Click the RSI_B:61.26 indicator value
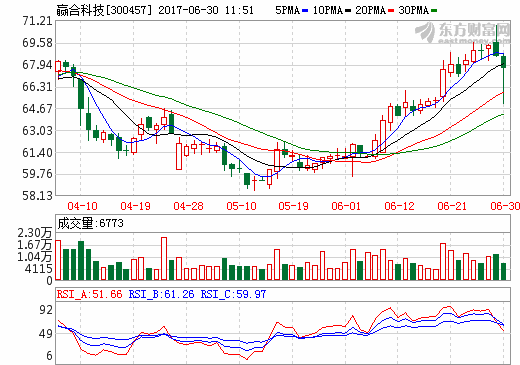Viewport: 520px width, 365px height. (x=161, y=294)
